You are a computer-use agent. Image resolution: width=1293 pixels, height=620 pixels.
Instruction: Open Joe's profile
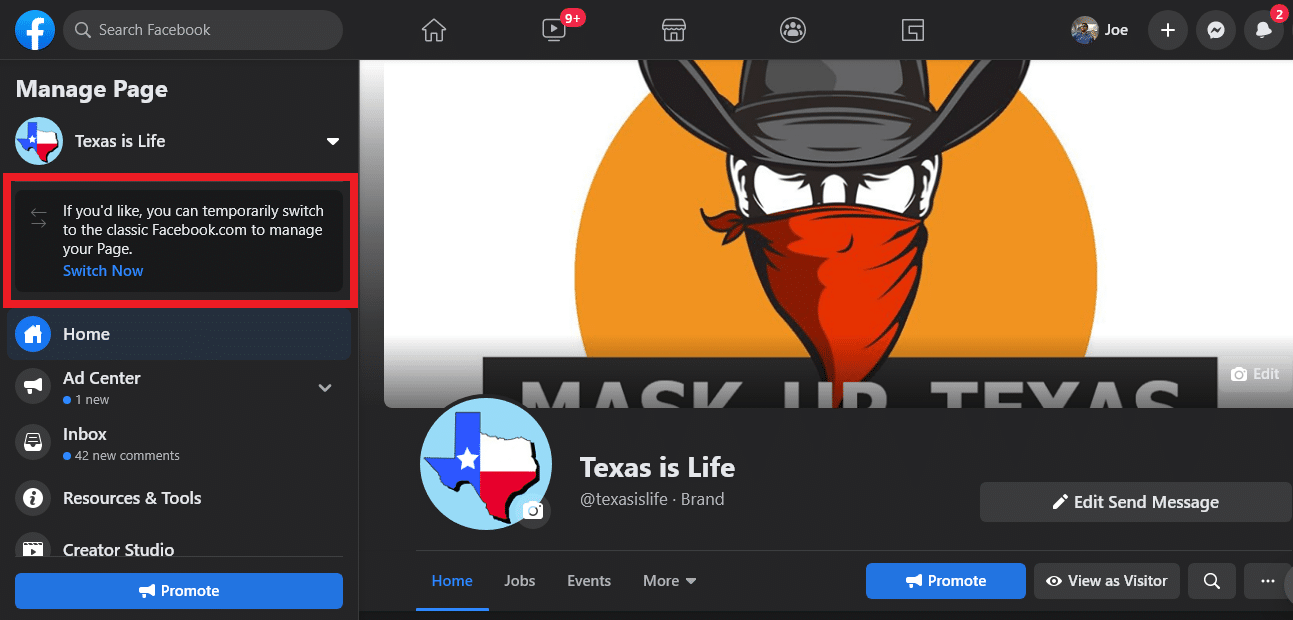click(x=1101, y=30)
